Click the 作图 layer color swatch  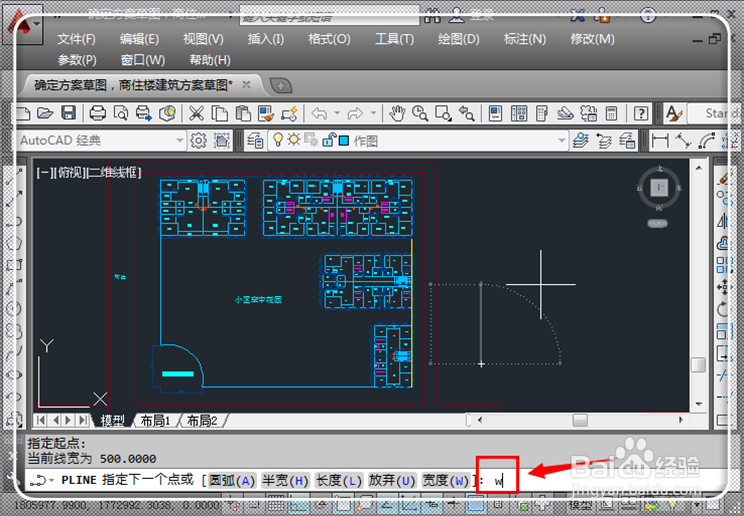(344, 141)
